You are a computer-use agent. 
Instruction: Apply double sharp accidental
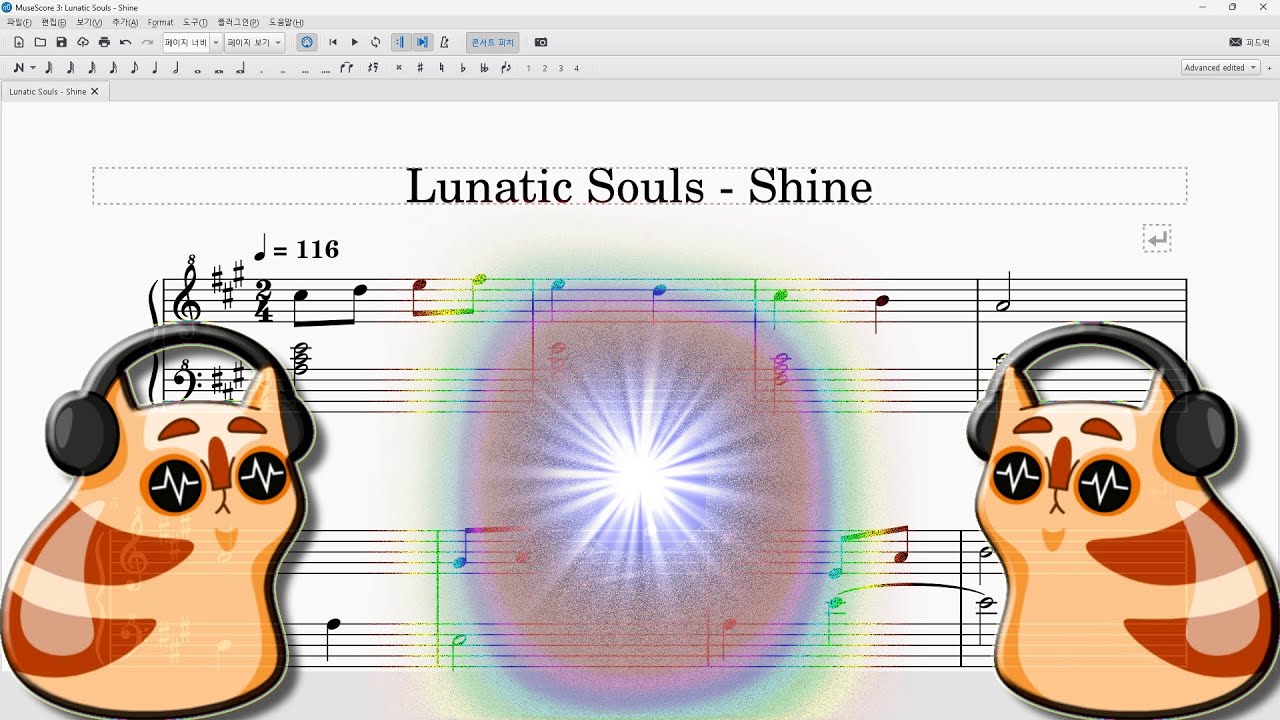(398, 68)
